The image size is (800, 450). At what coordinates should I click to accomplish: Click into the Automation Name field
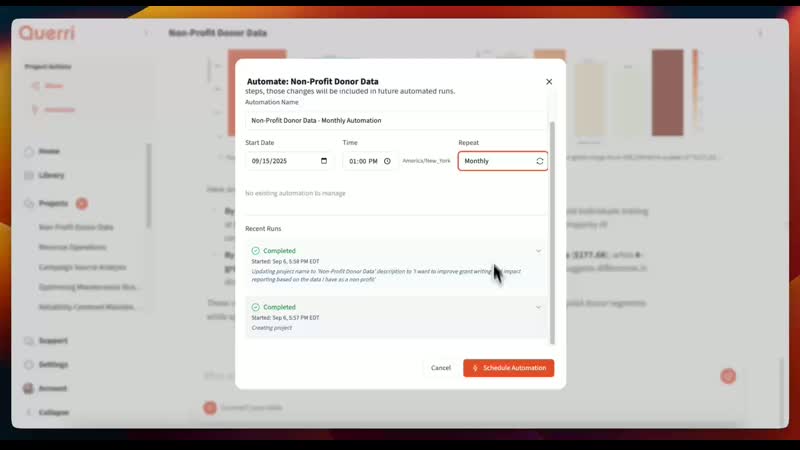(396, 120)
